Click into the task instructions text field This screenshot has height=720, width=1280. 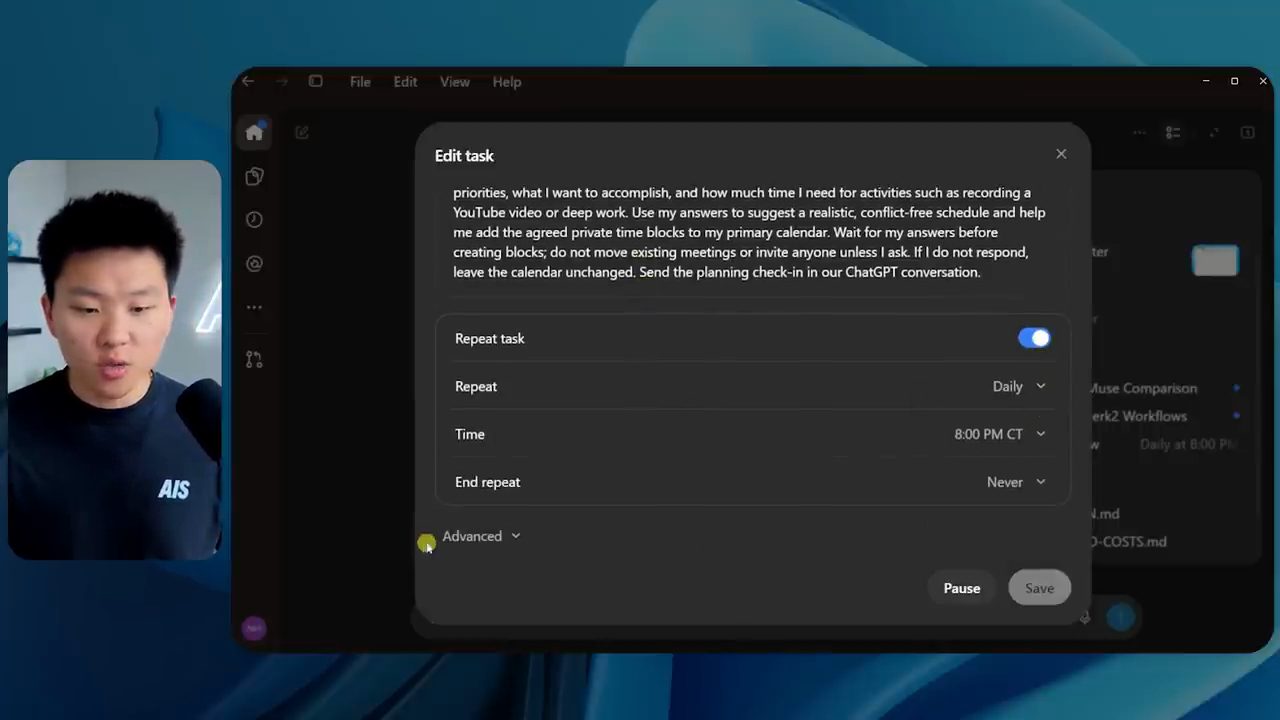point(752,236)
